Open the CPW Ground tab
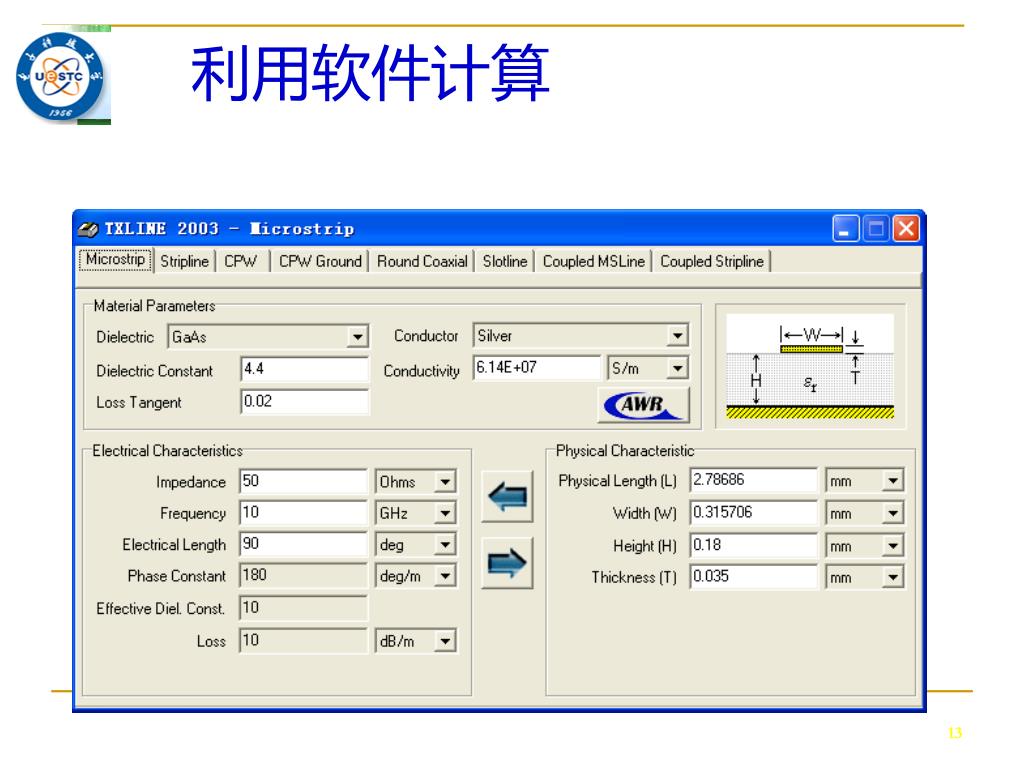 (320, 261)
